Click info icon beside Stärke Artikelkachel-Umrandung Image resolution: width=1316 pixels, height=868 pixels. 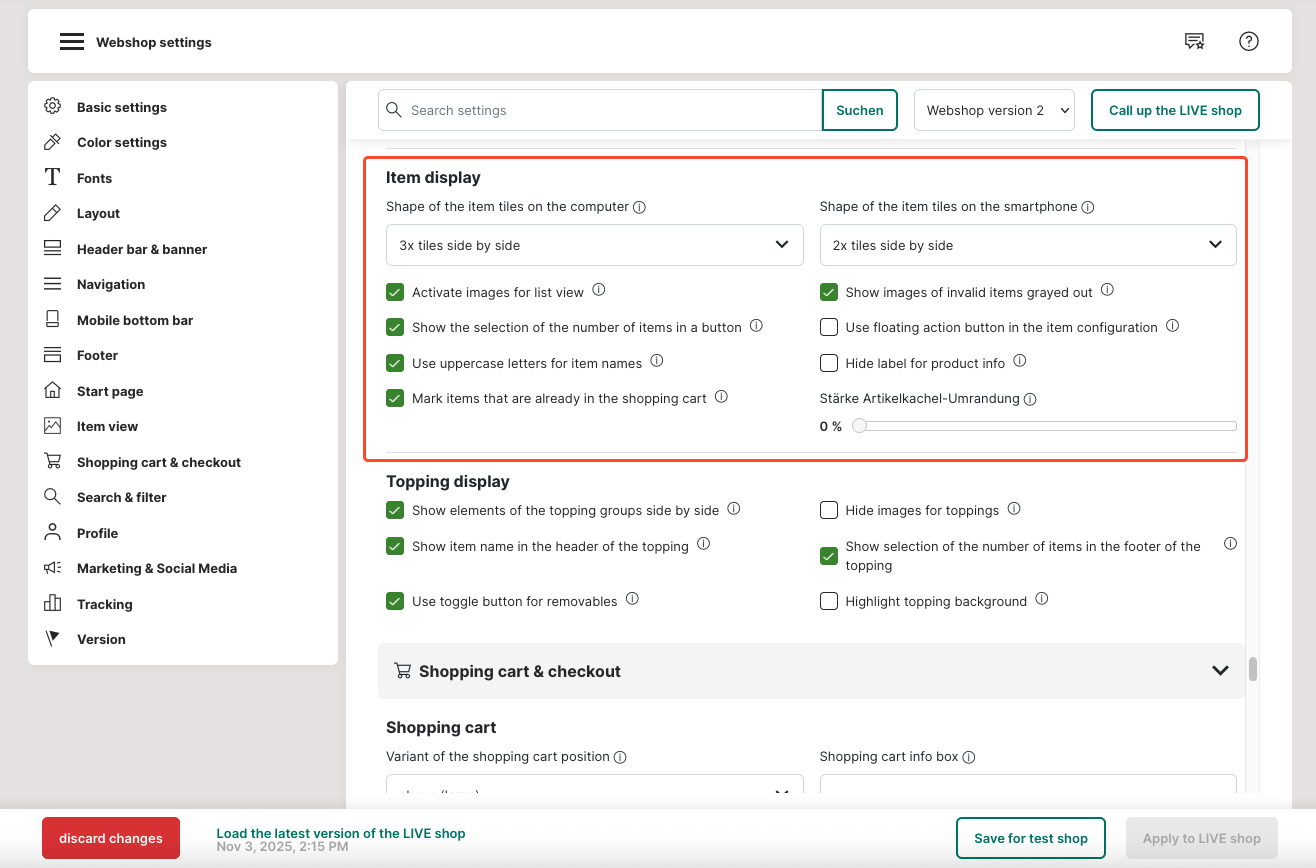point(1030,399)
